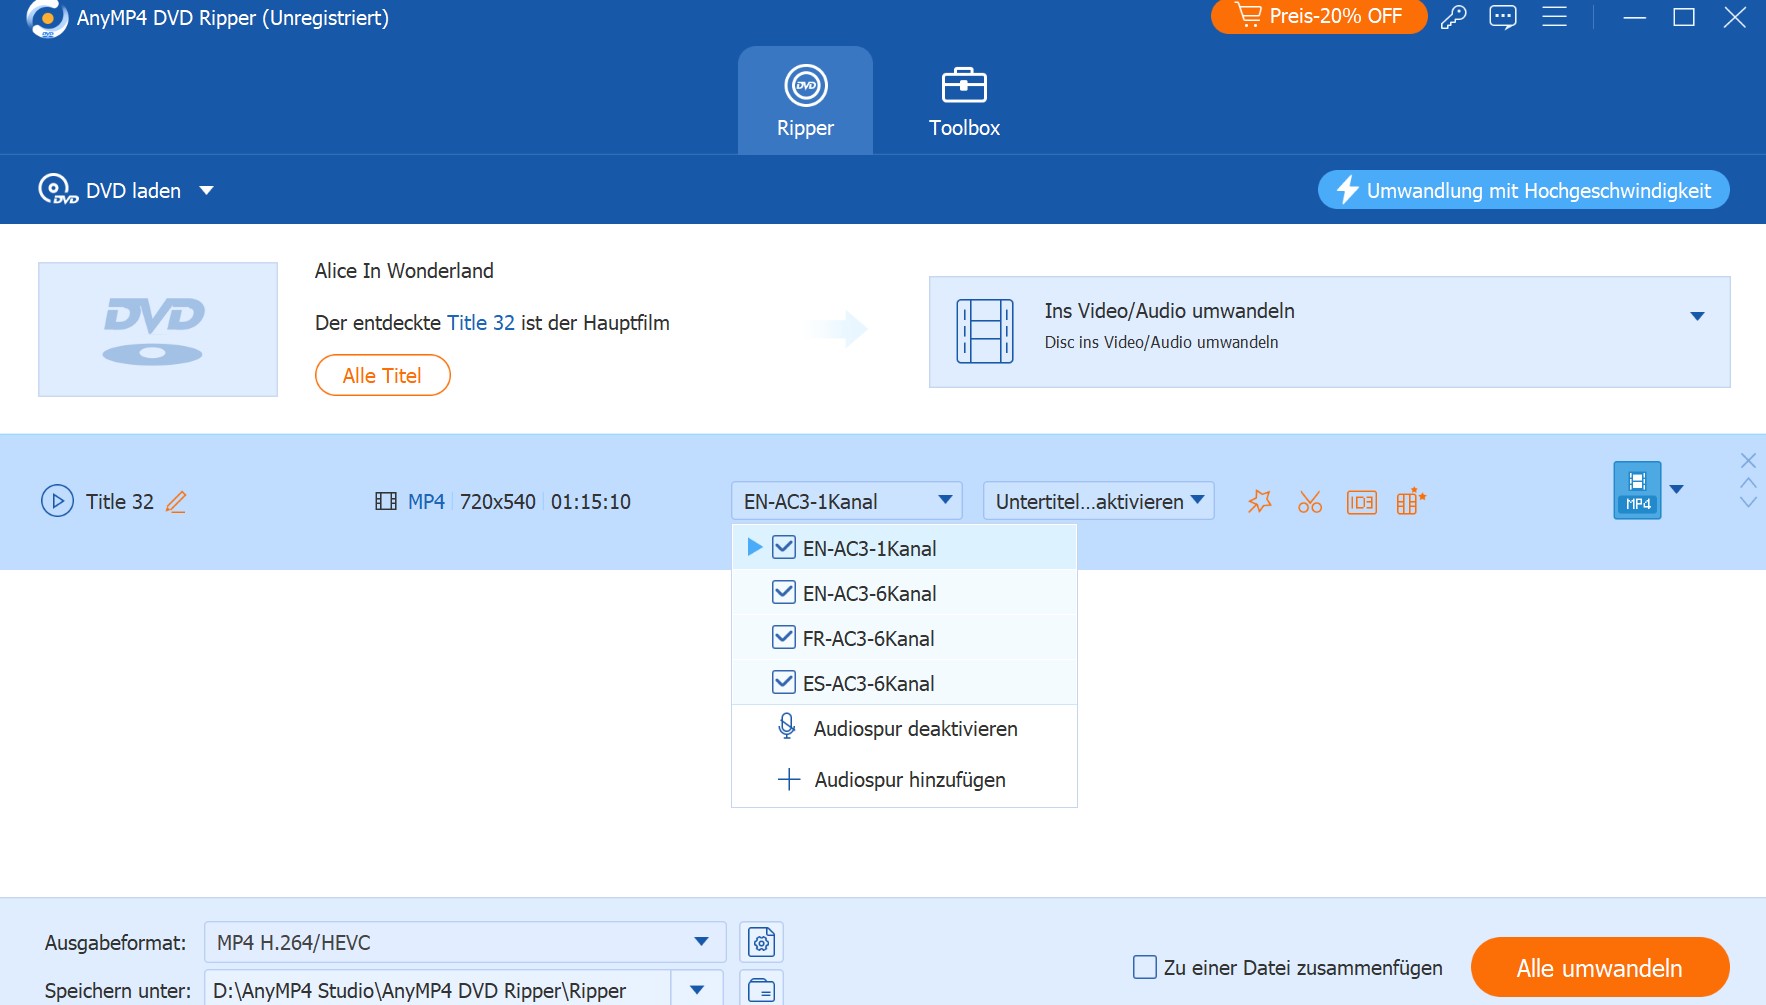Click the key register icon
Image resolution: width=1766 pixels, height=1005 pixels.
[1453, 17]
